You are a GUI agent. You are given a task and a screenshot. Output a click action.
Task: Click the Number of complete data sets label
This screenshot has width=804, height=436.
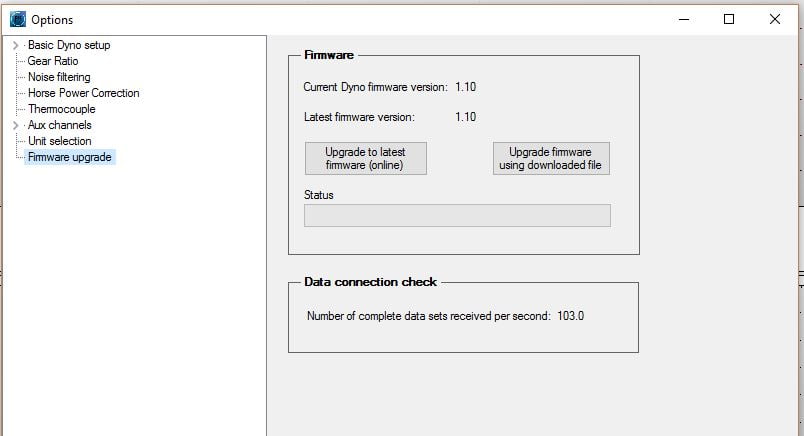click(x=429, y=316)
